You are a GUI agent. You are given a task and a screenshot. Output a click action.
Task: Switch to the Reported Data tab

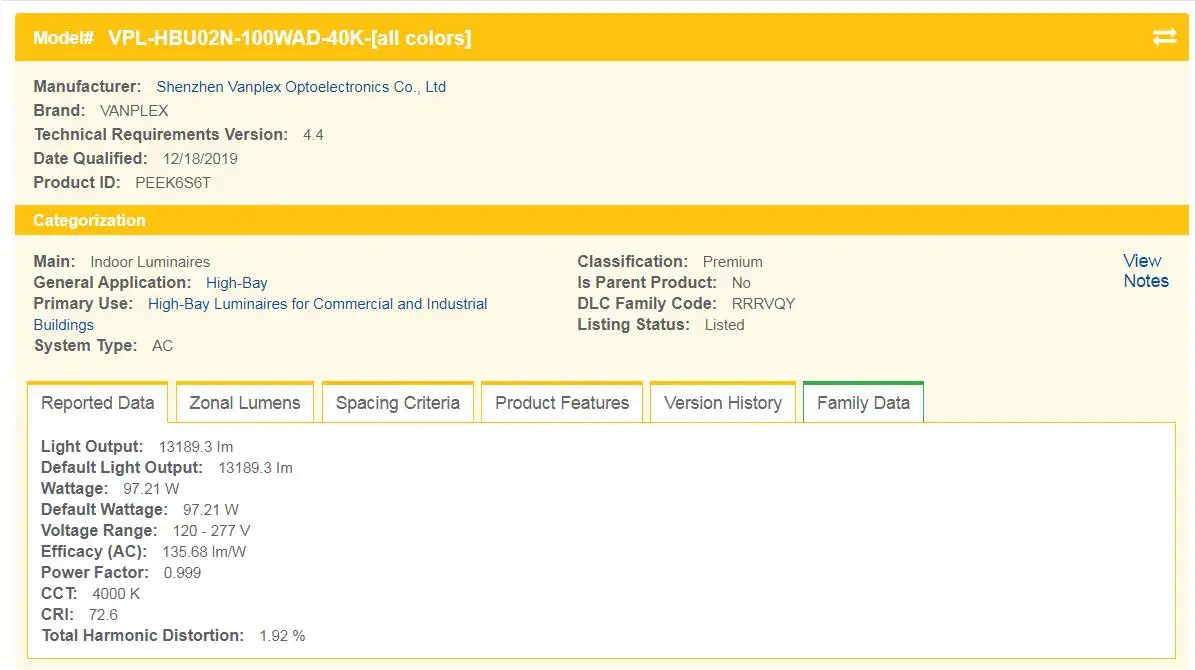98,403
